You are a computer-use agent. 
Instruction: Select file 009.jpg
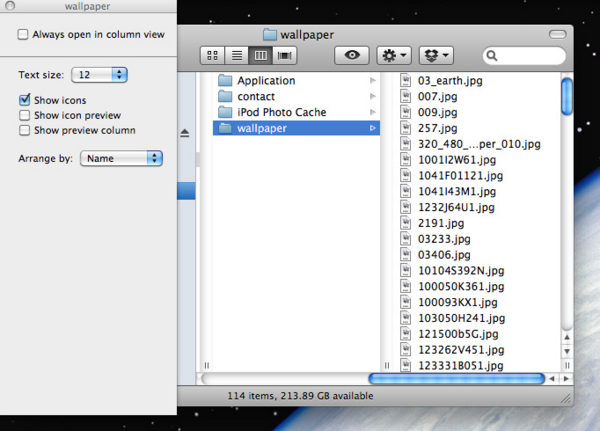[x=437, y=113]
